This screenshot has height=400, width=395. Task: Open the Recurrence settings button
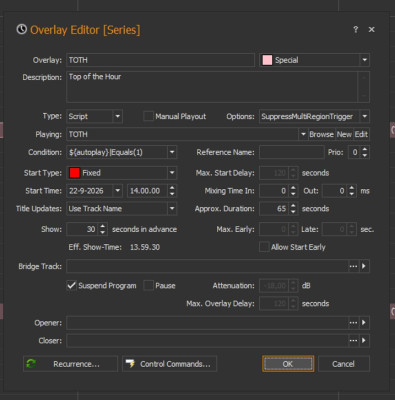click(x=70, y=364)
